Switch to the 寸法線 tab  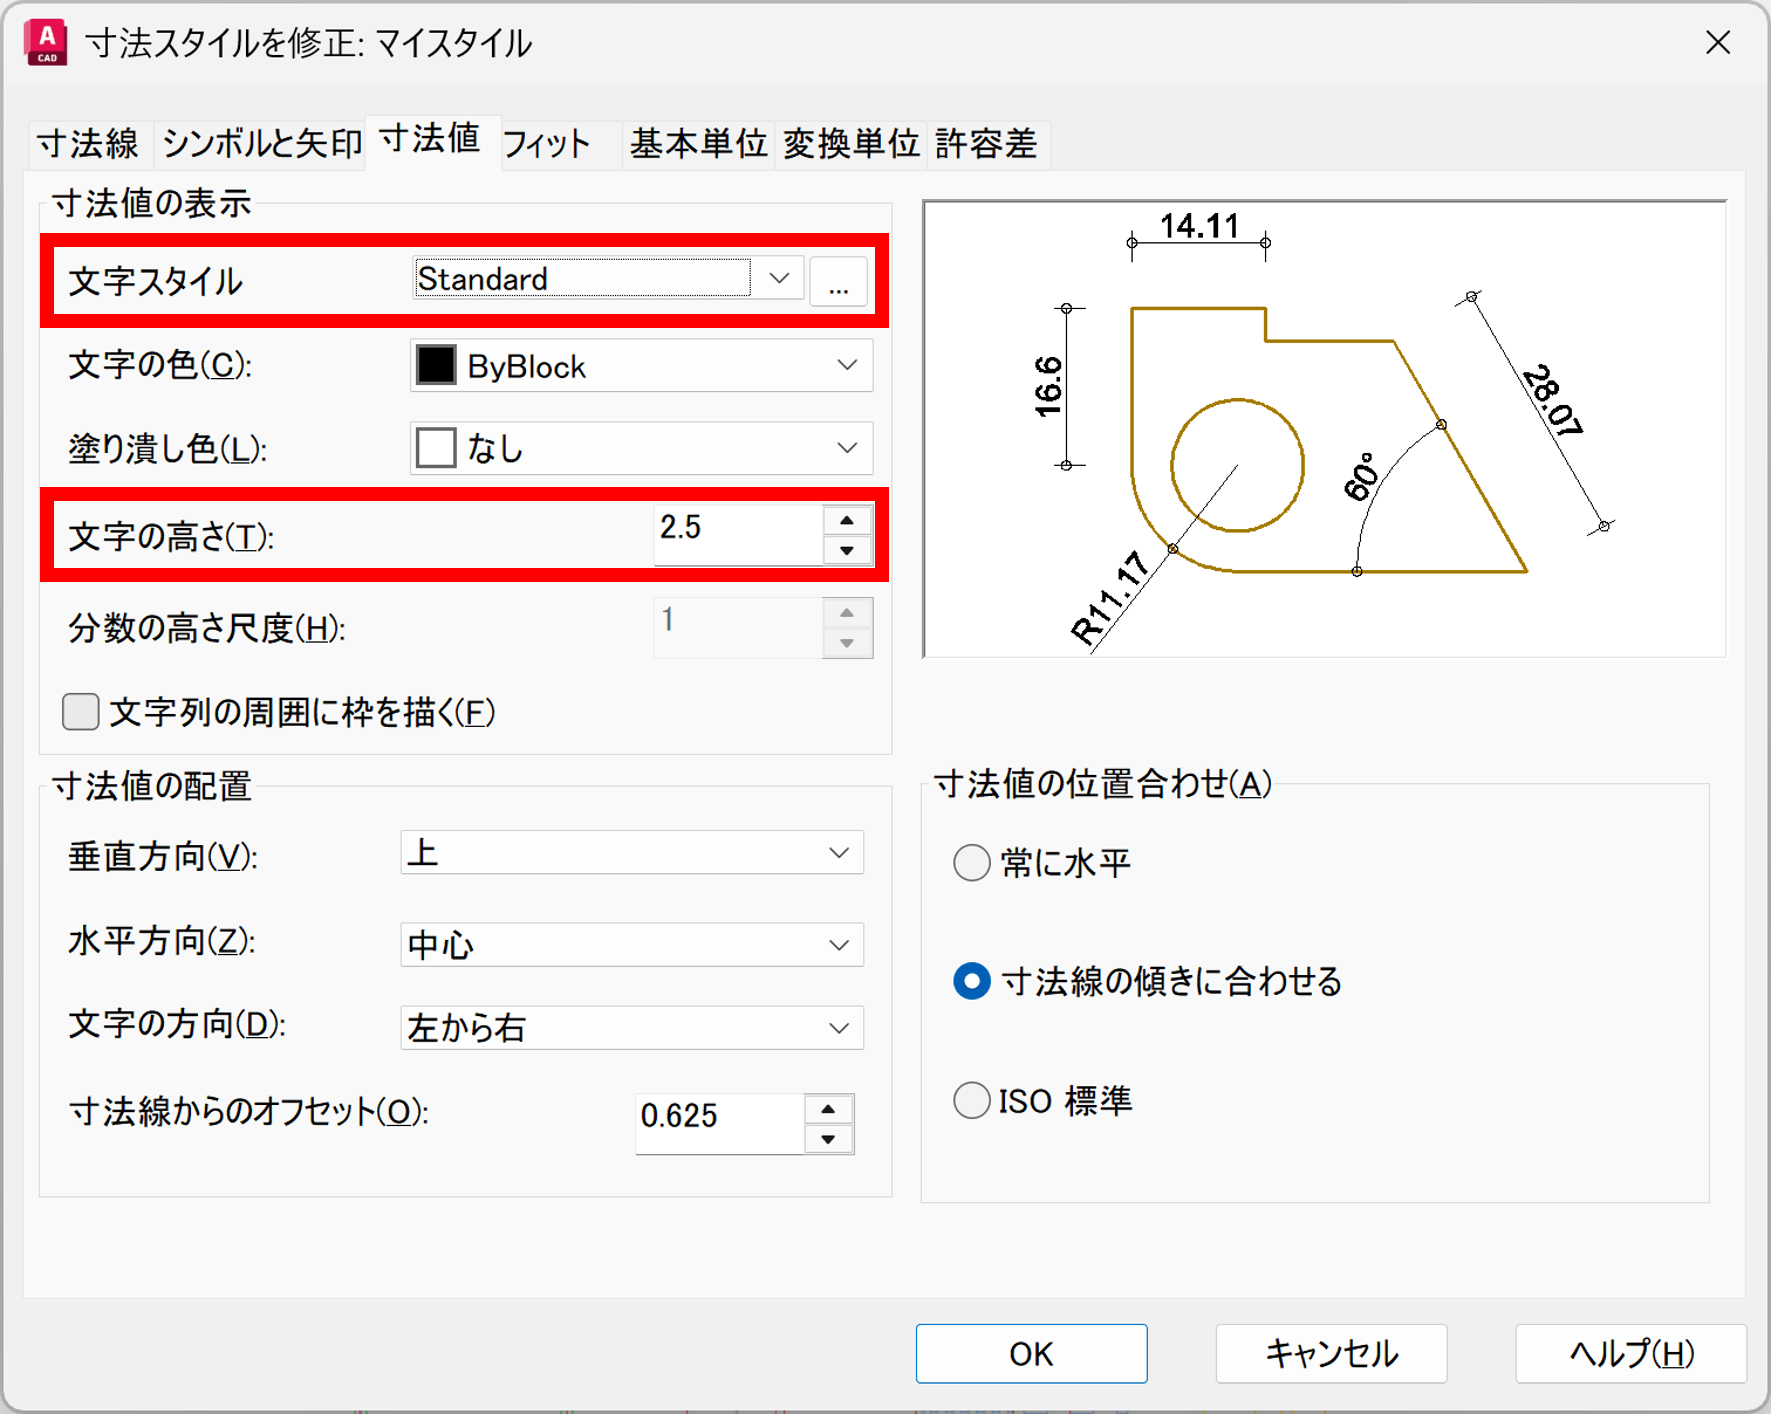[x=88, y=144]
